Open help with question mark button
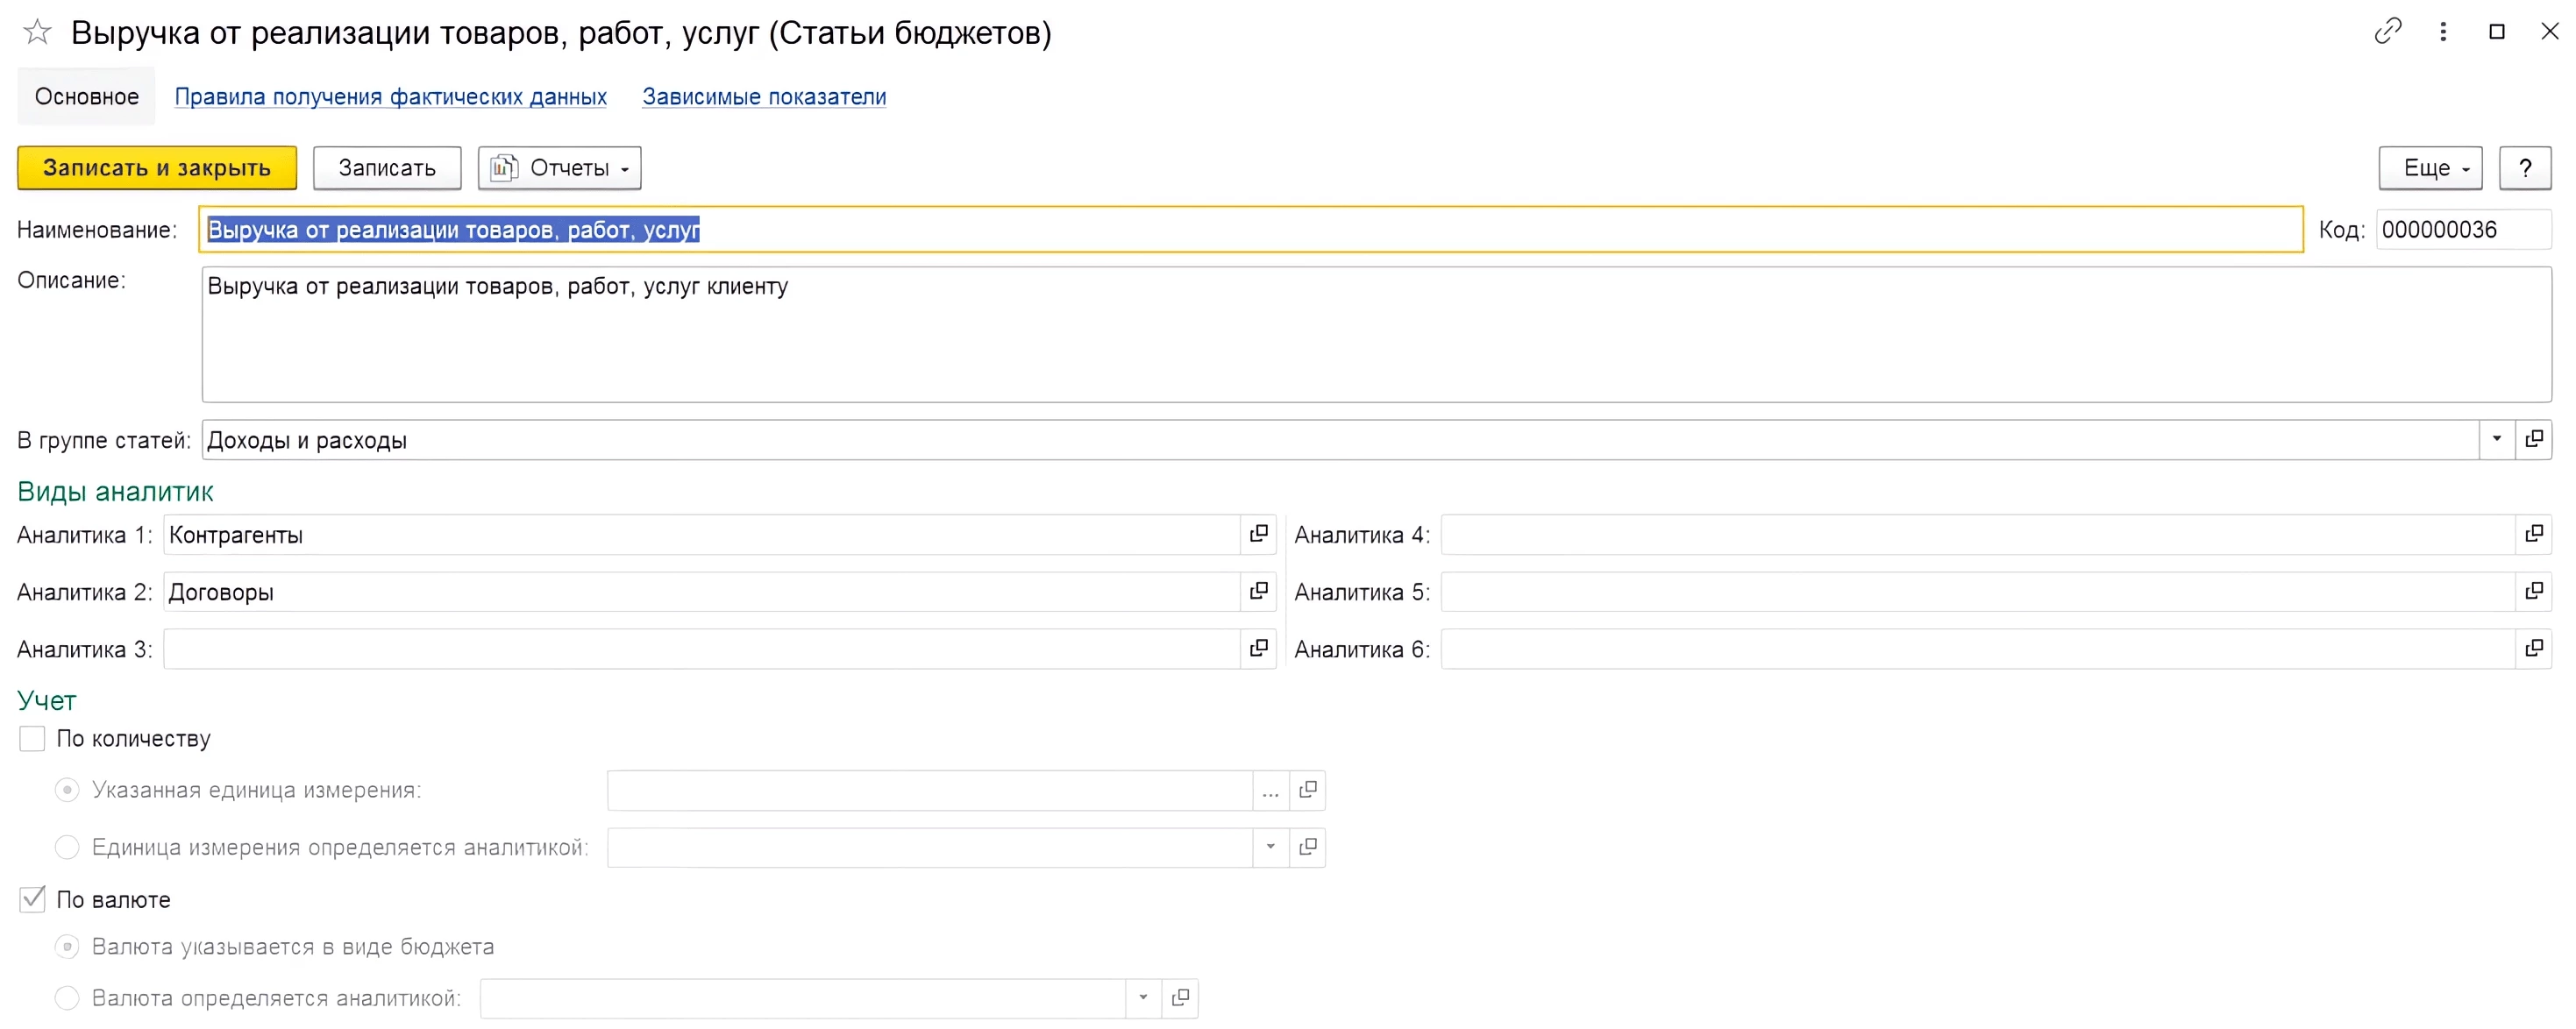2576x1029 pixels. [x=2524, y=168]
